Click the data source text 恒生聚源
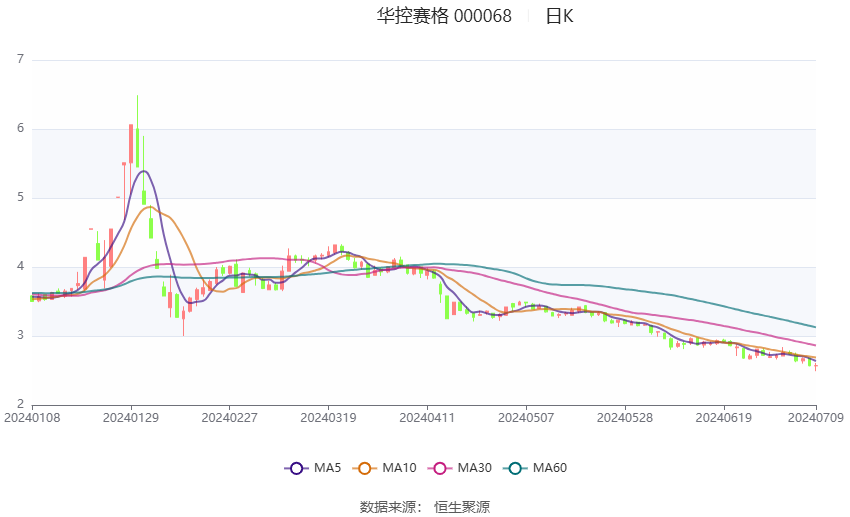The height and width of the screenshot is (517, 850). click(462, 507)
